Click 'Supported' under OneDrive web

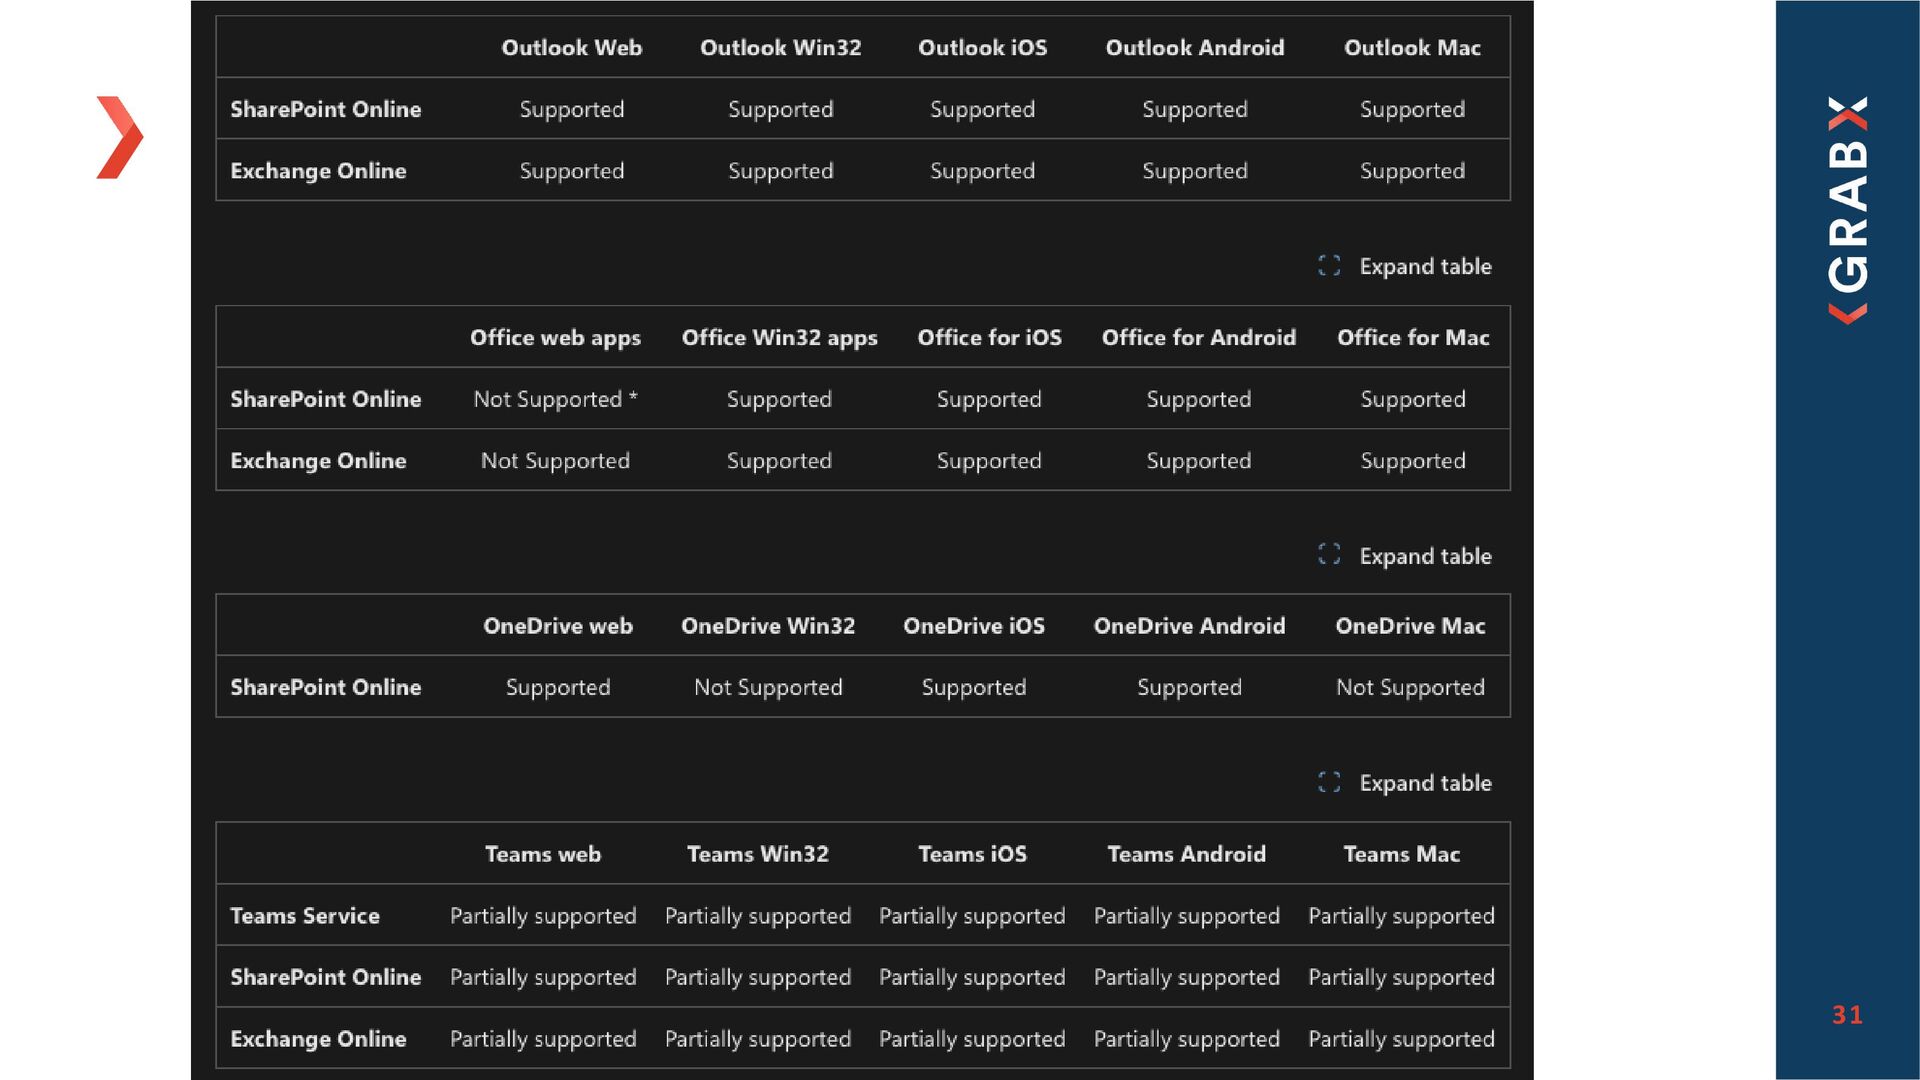pyautogui.click(x=558, y=687)
